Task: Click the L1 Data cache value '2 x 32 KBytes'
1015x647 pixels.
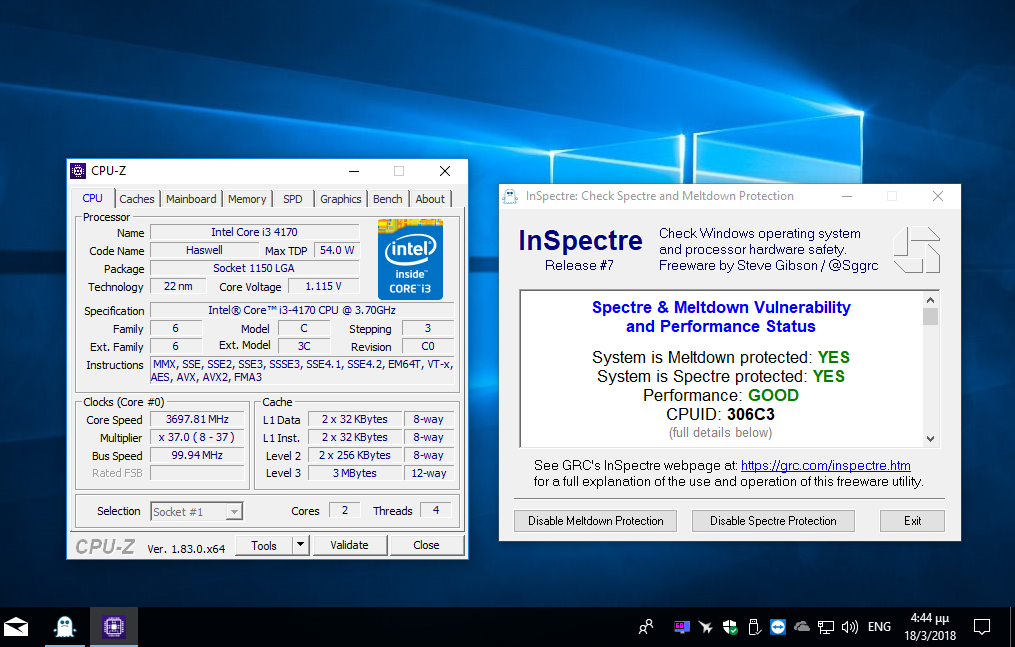Action: pos(355,419)
